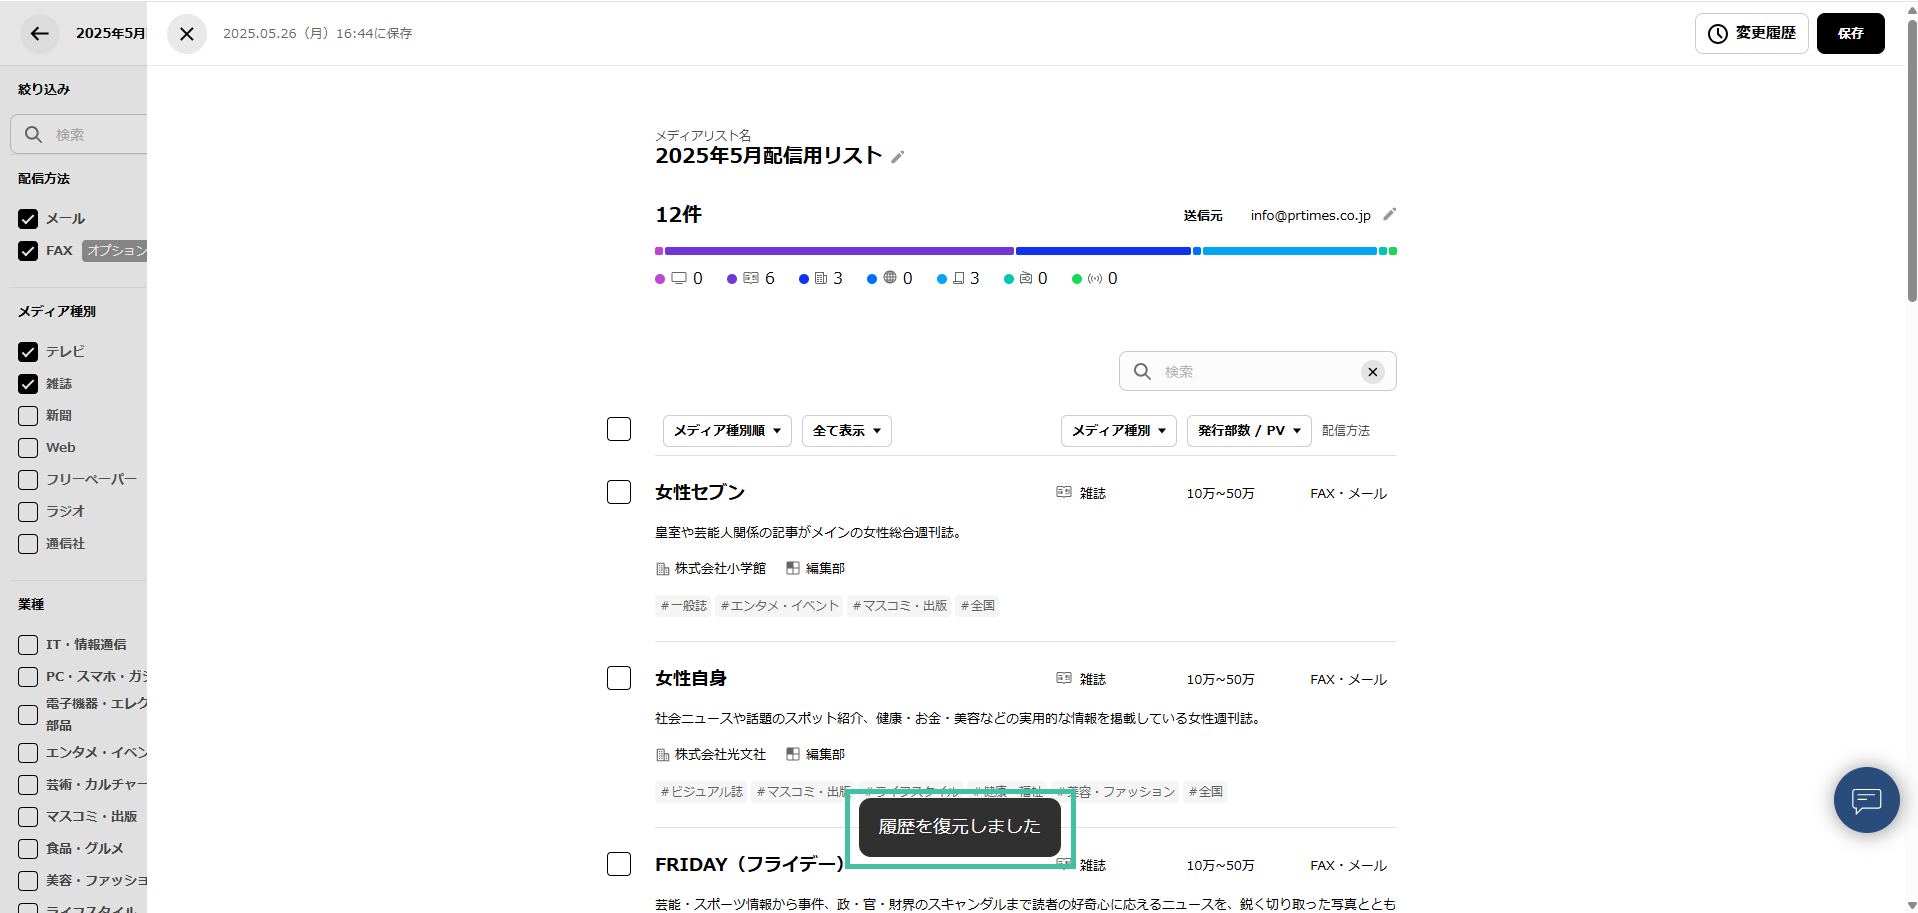Select the 女性セブン row checkbox
1918x913 pixels.
pos(619,492)
